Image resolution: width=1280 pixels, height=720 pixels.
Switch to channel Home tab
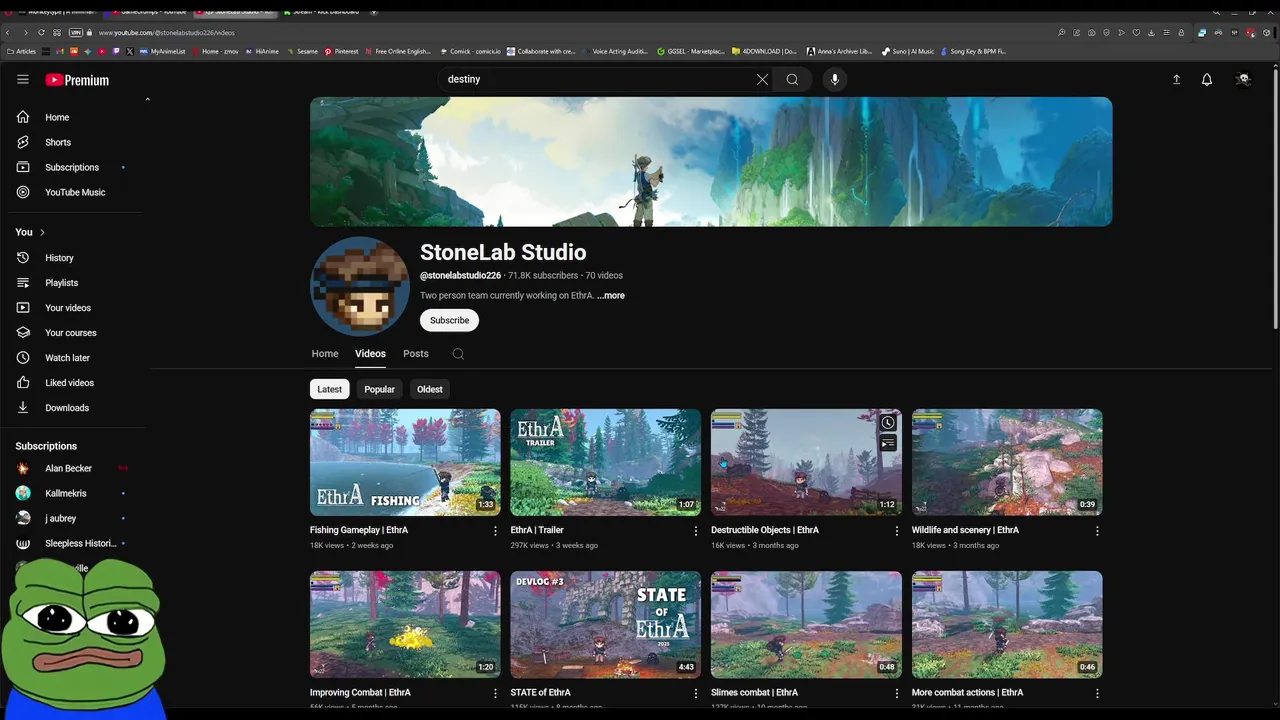pos(325,354)
